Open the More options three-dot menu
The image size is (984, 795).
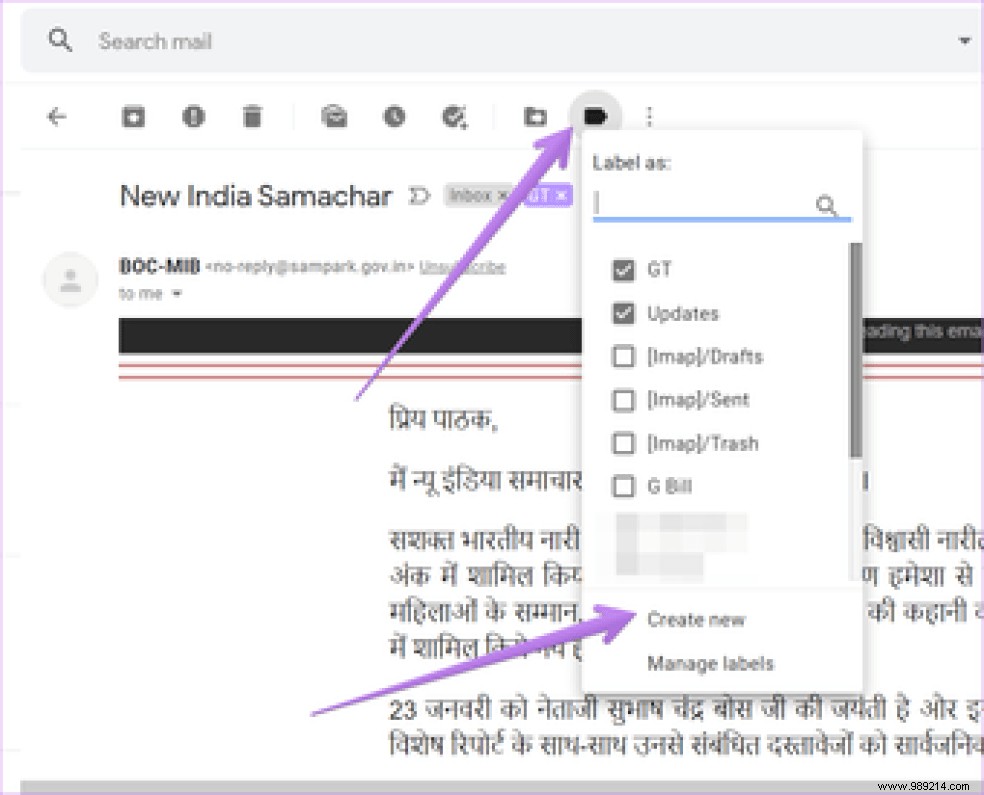(649, 116)
